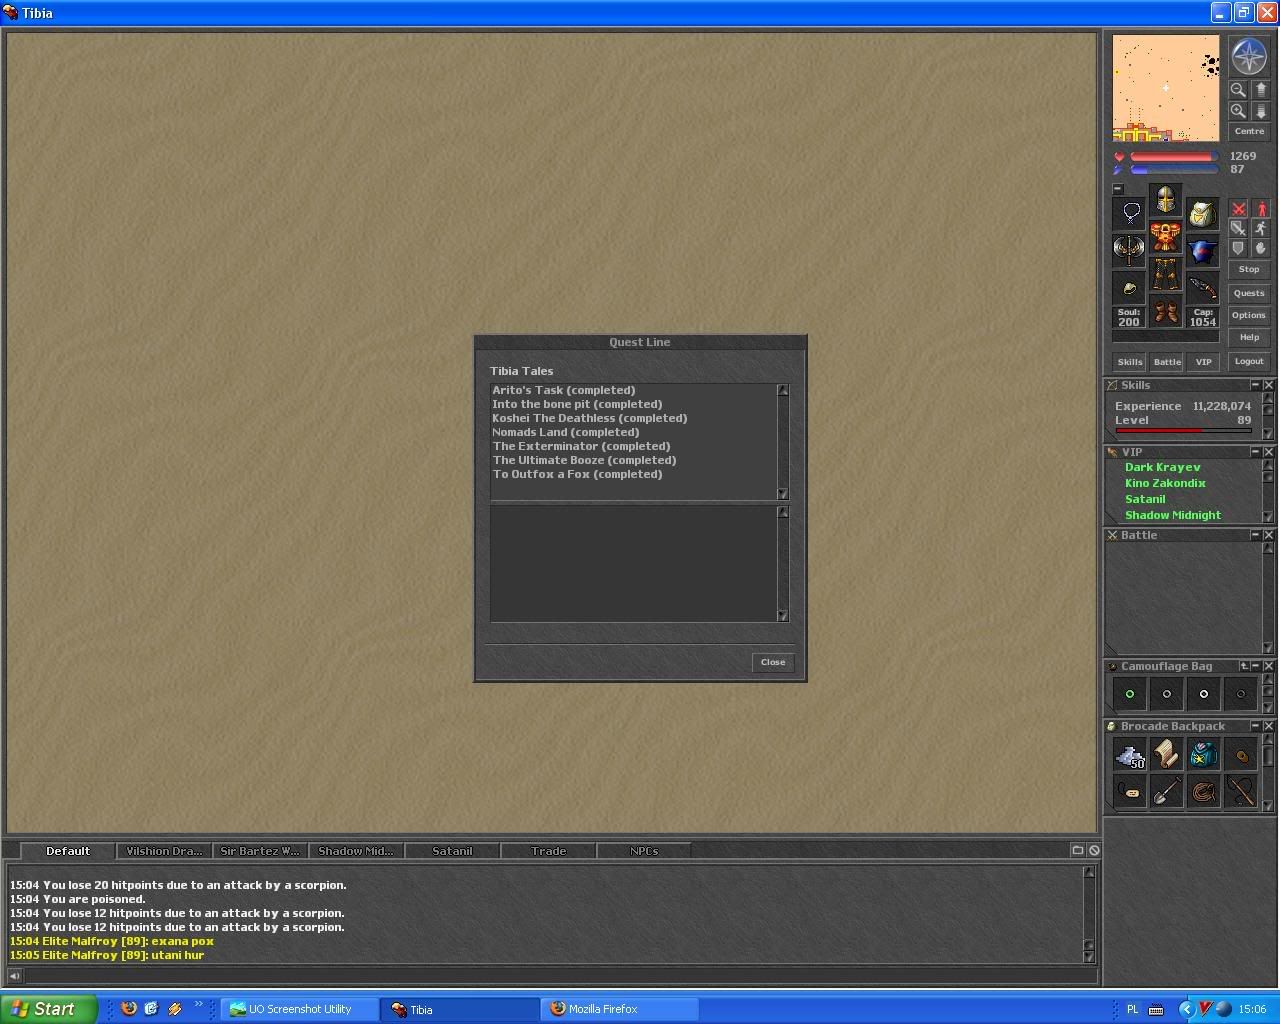Click the fishing rod in Brocade Backpack
Image resolution: width=1280 pixels, height=1024 pixels.
click(1241, 792)
